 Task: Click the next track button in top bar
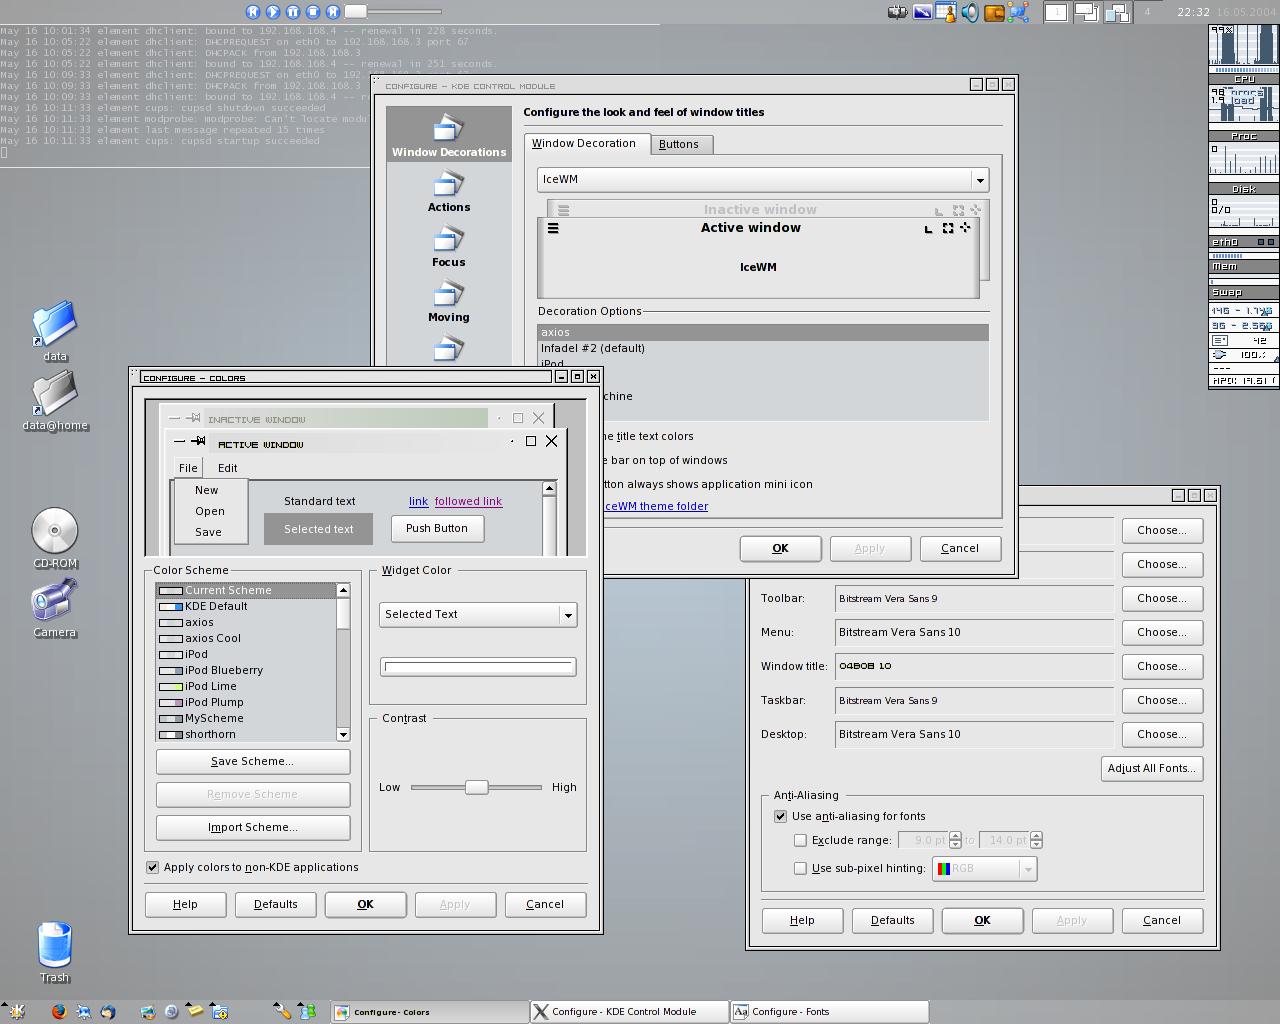pyautogui.click(x=333, y=12)
